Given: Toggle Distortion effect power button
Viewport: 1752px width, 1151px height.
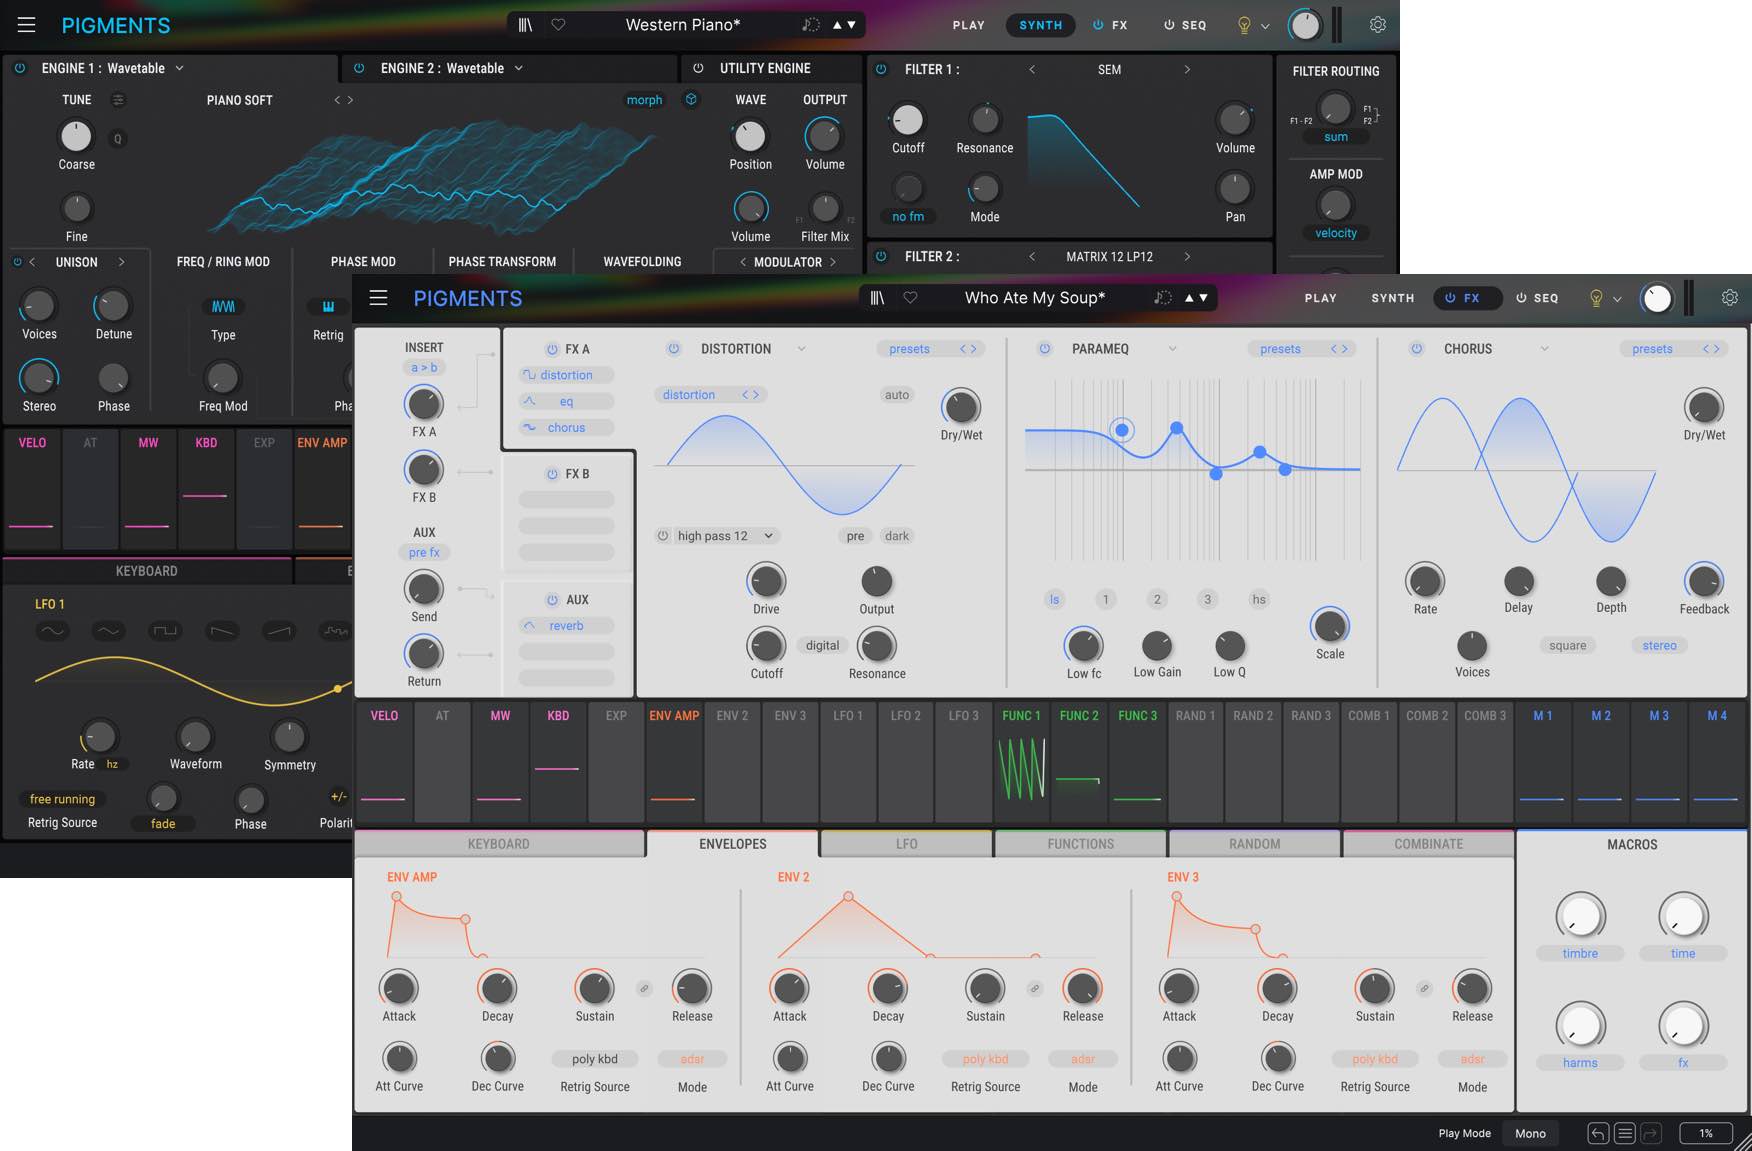Looking at the screenshot, I should point(674,349).
